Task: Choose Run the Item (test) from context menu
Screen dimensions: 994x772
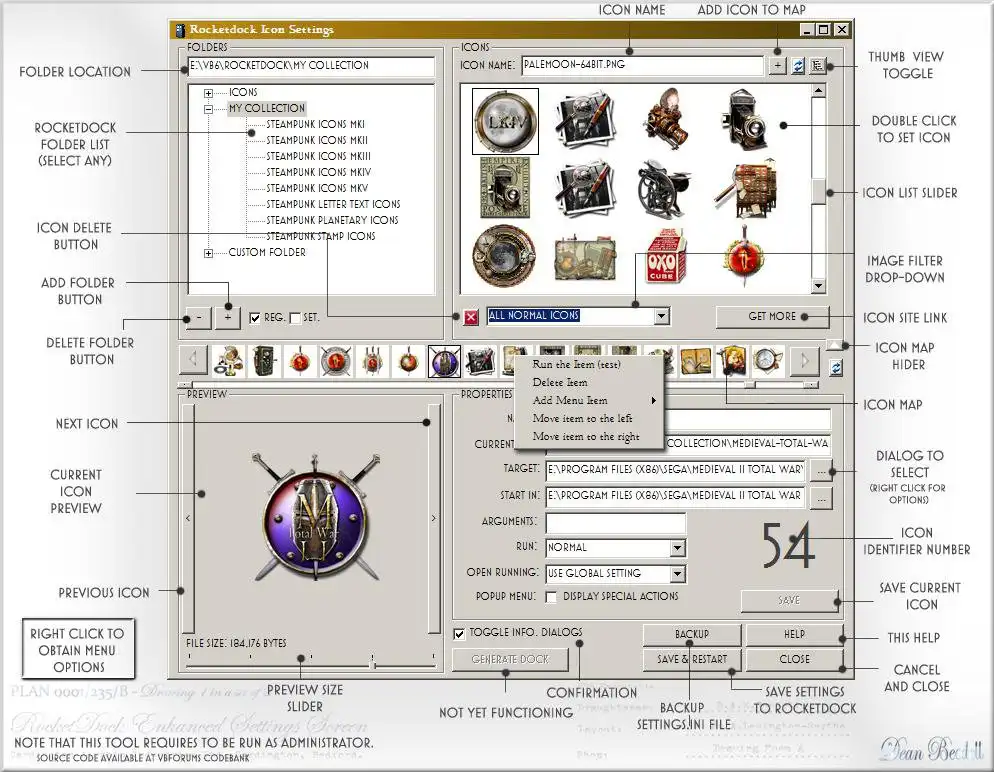Action: pos(589,364)
